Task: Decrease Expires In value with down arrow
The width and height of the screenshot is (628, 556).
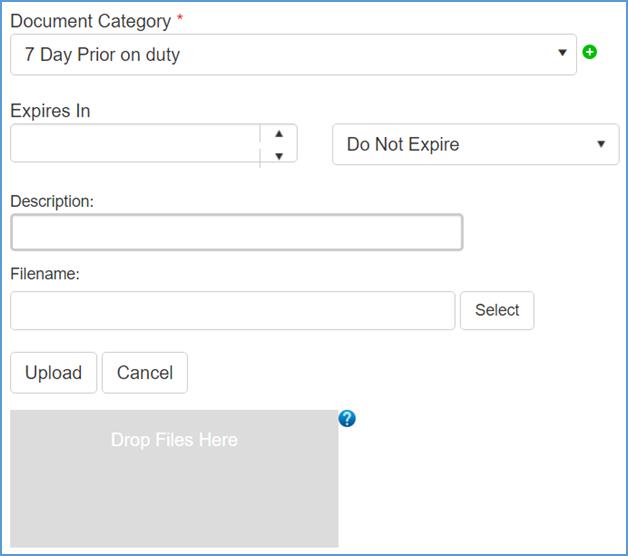Action: tap(279, 155)
